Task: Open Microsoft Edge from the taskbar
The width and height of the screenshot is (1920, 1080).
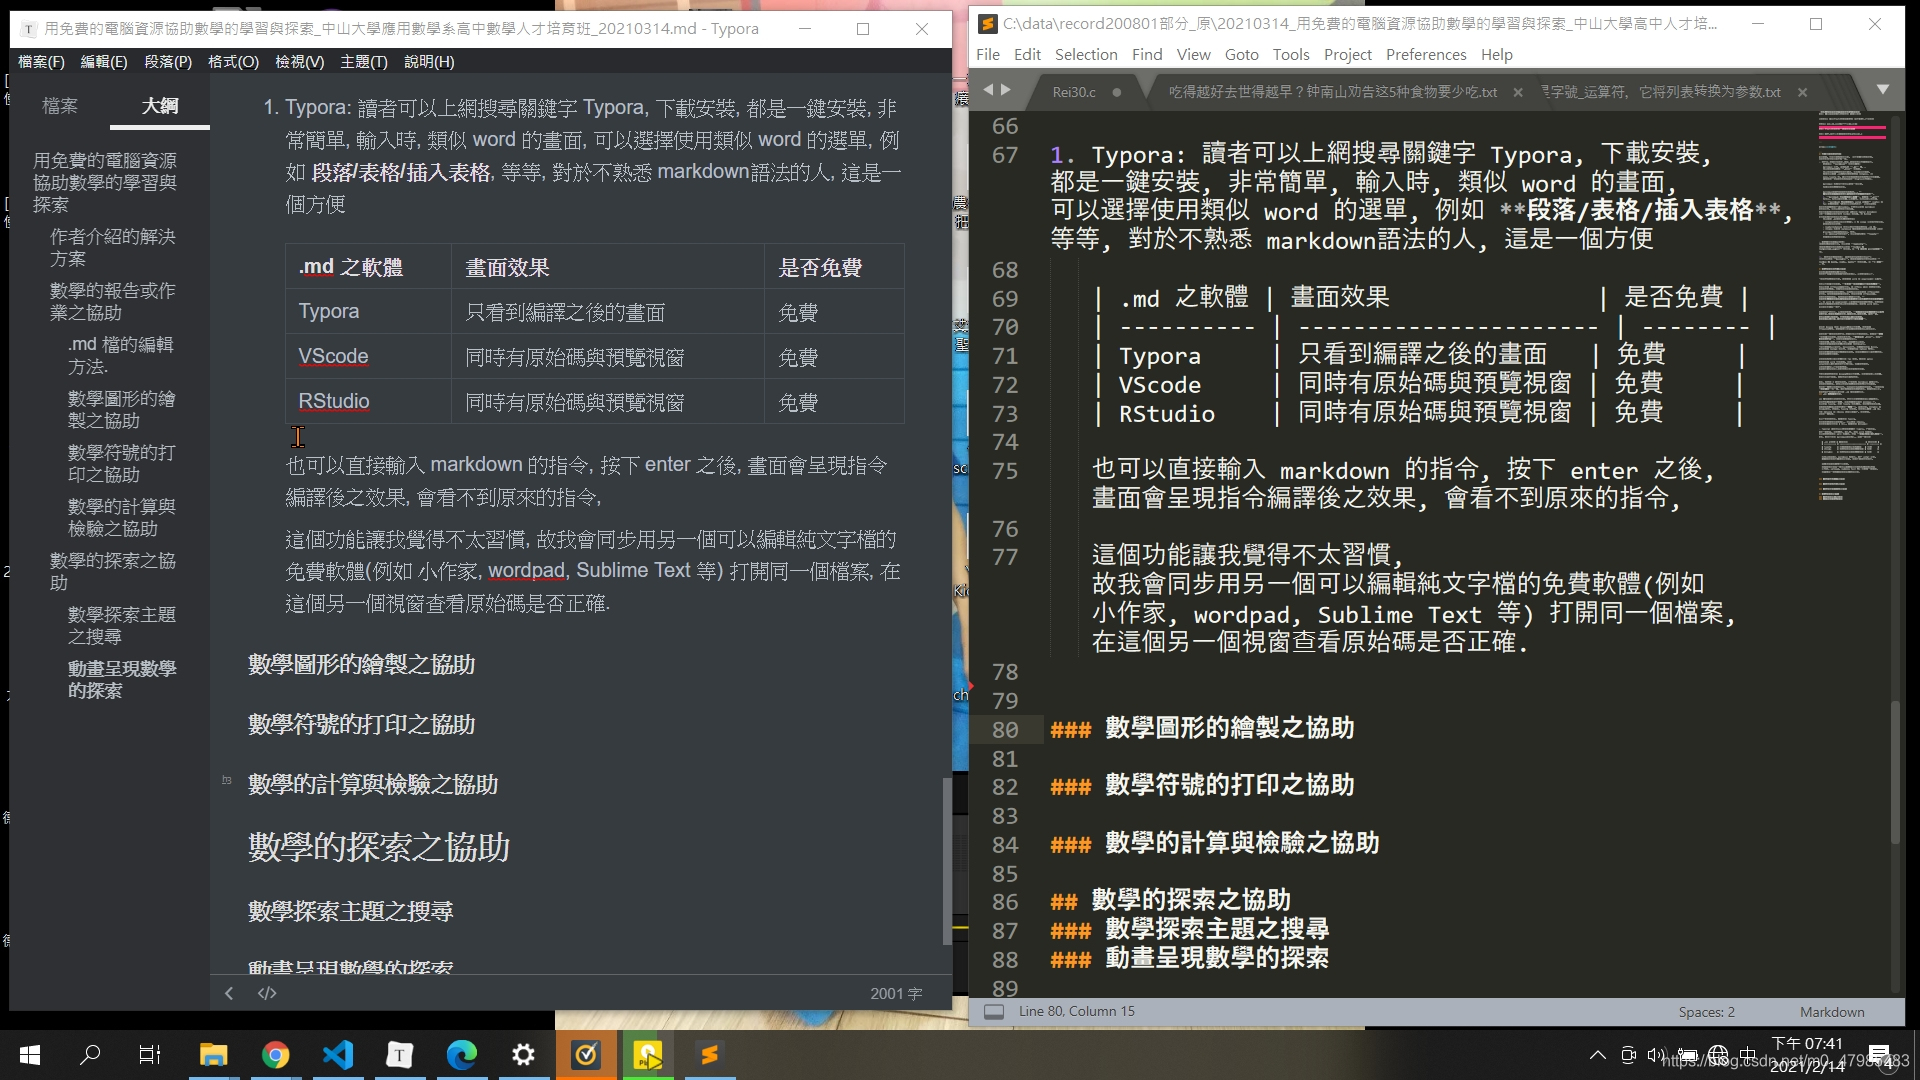Action: tap(461, 1055)
